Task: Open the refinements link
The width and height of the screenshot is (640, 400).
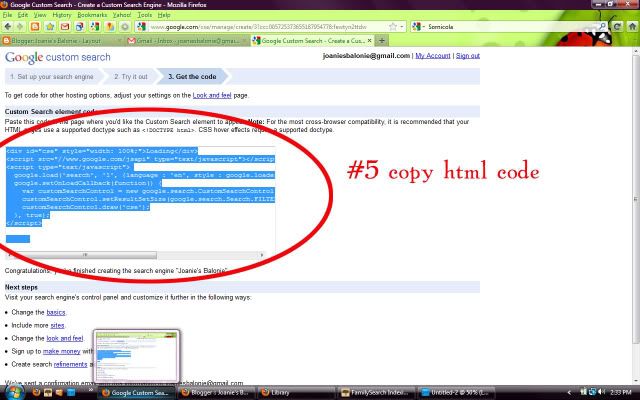Action: pos(70,365)
